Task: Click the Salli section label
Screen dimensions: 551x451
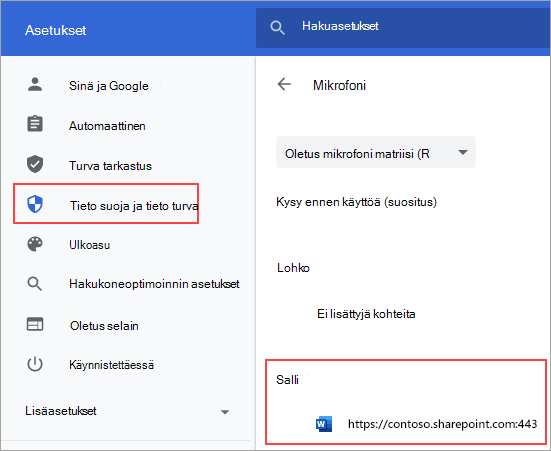Action: [287, 380]
